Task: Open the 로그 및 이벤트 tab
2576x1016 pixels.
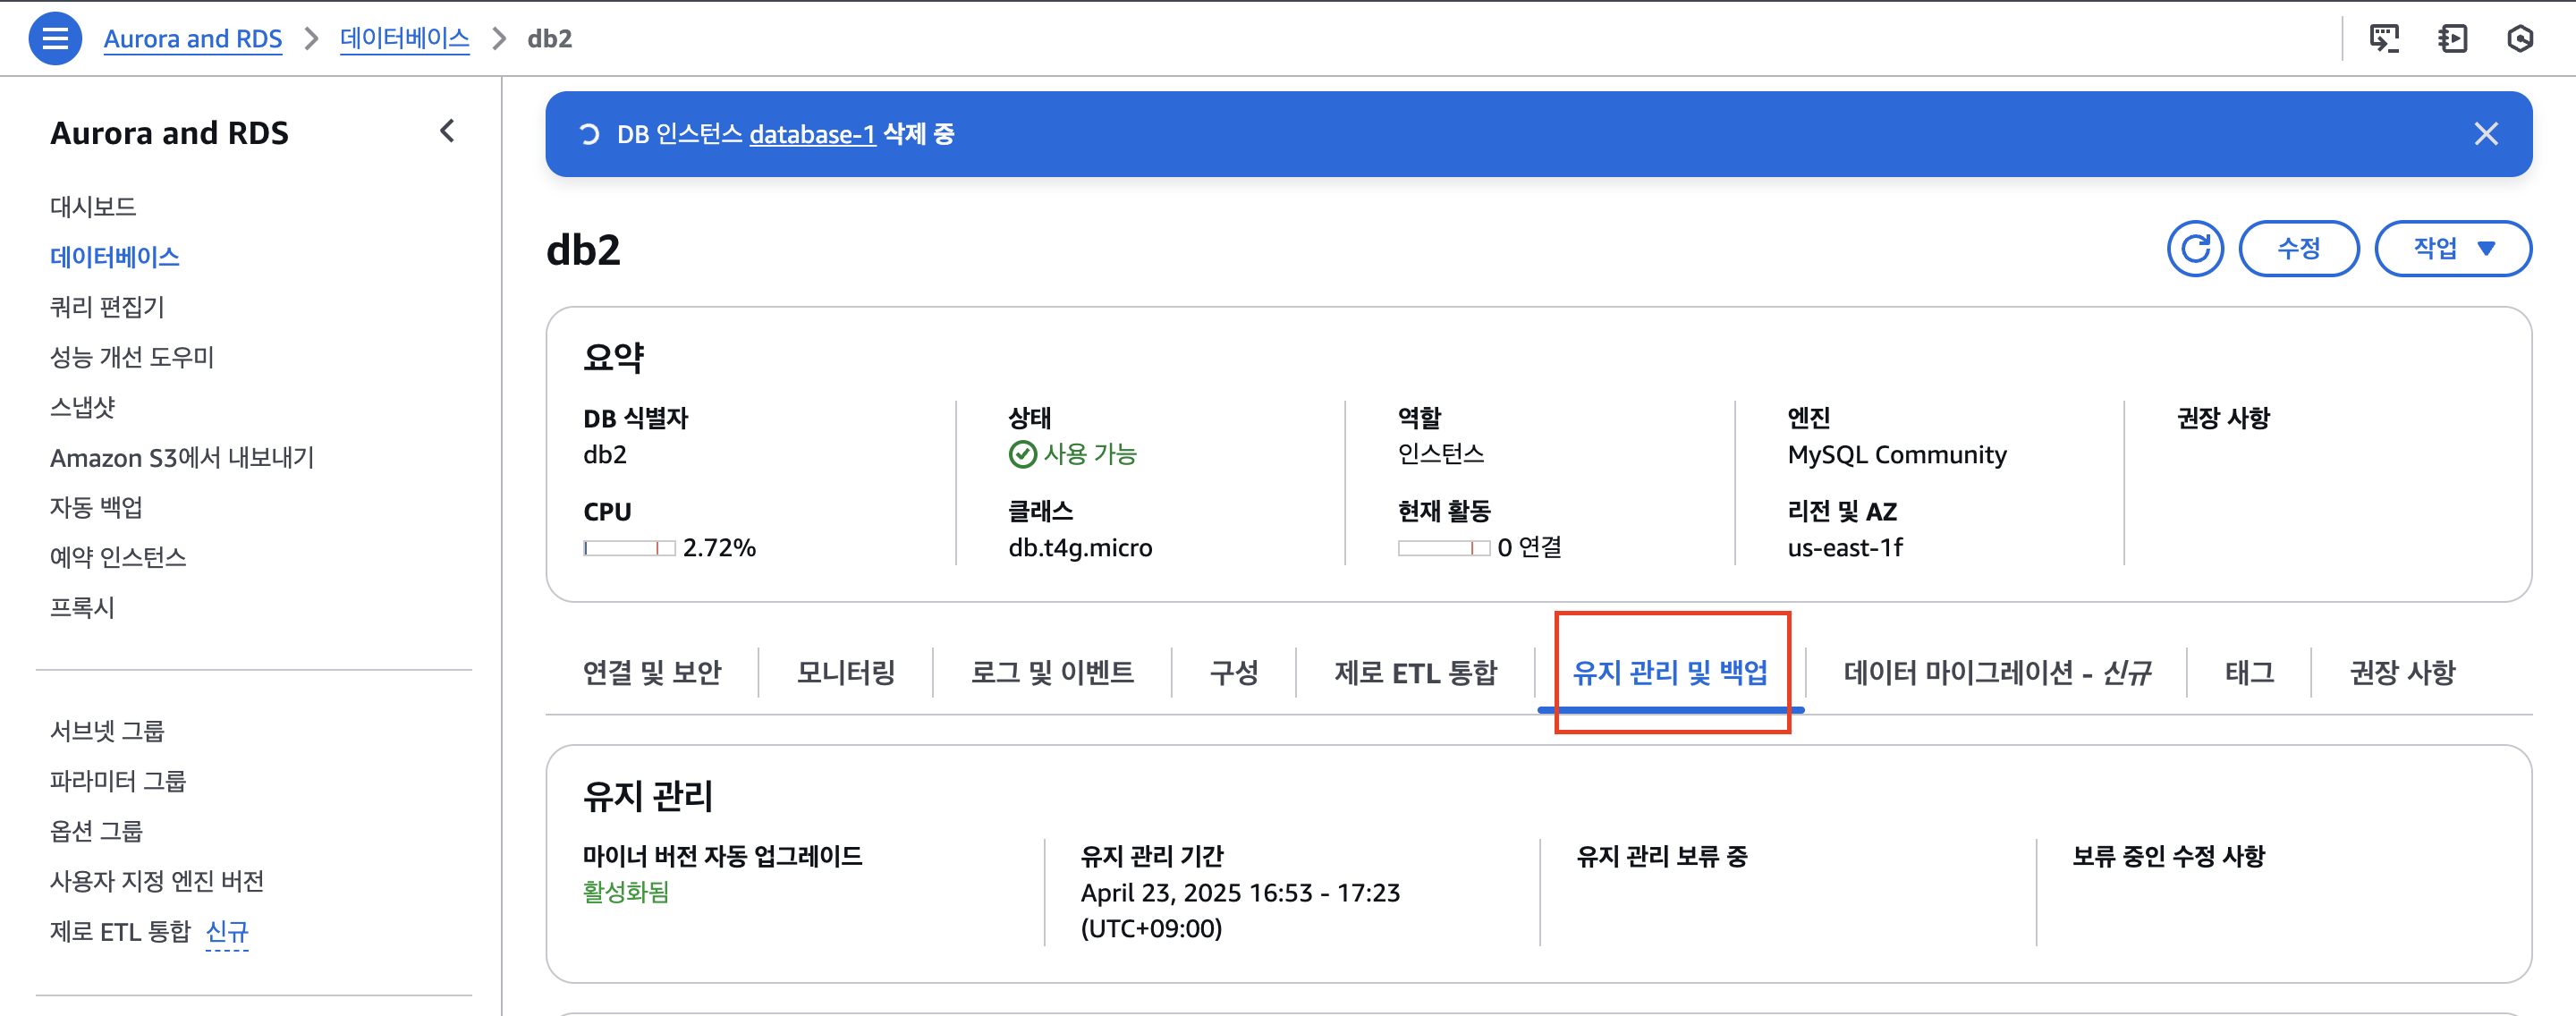Action: [1052, 672]
